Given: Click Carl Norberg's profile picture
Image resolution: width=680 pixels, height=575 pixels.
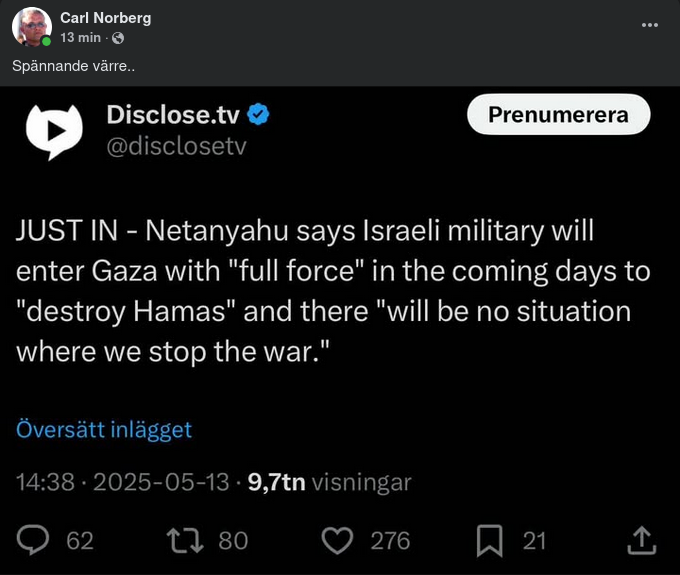Looking at the screenshot, I should (x=32, y=27).
